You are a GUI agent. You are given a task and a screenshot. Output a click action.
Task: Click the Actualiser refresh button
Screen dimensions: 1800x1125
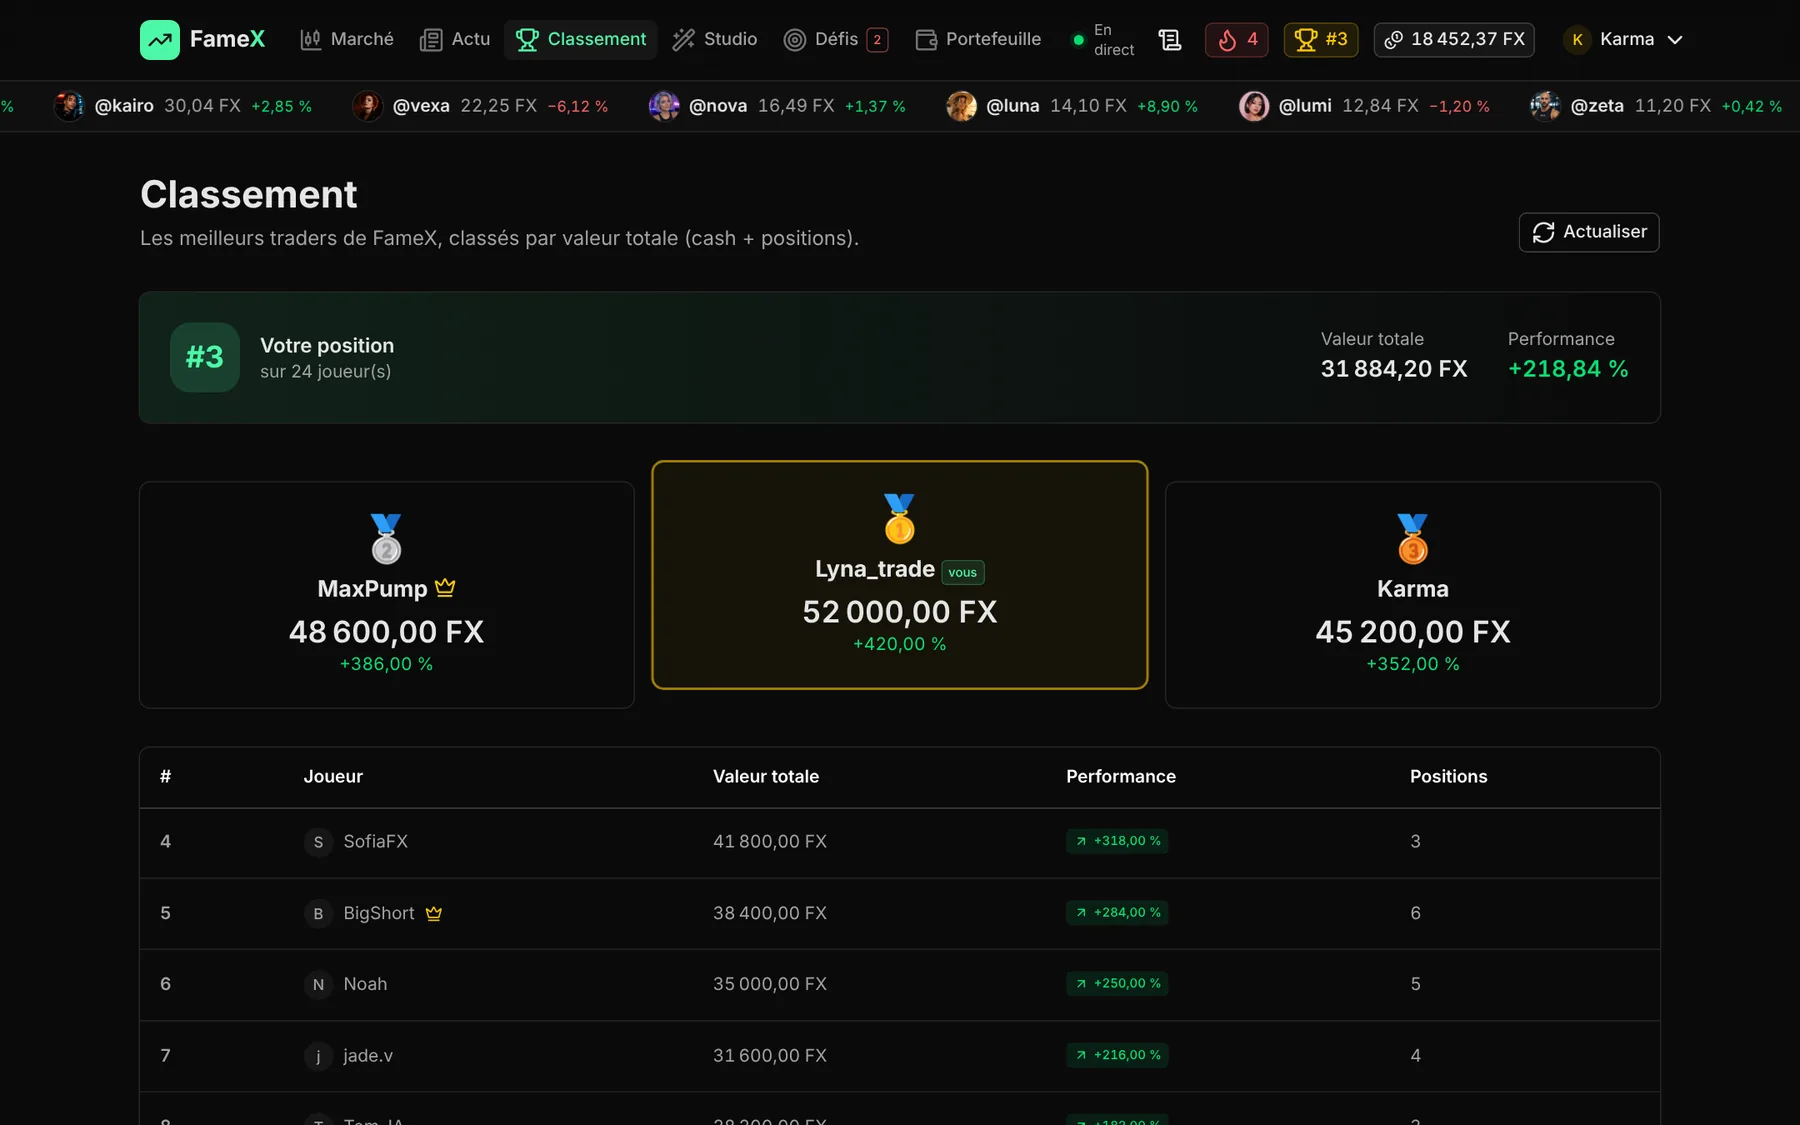[x=1589, y=232]
